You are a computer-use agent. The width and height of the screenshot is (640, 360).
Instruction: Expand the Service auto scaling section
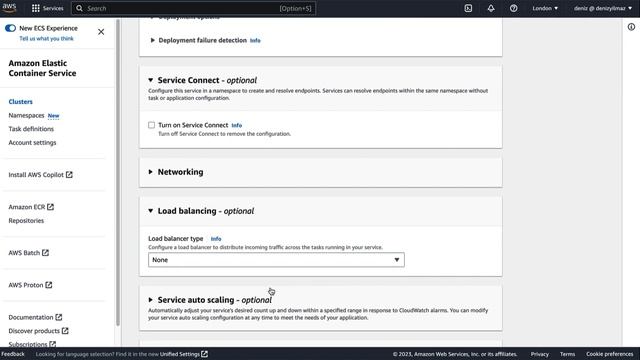coord(151,300)
